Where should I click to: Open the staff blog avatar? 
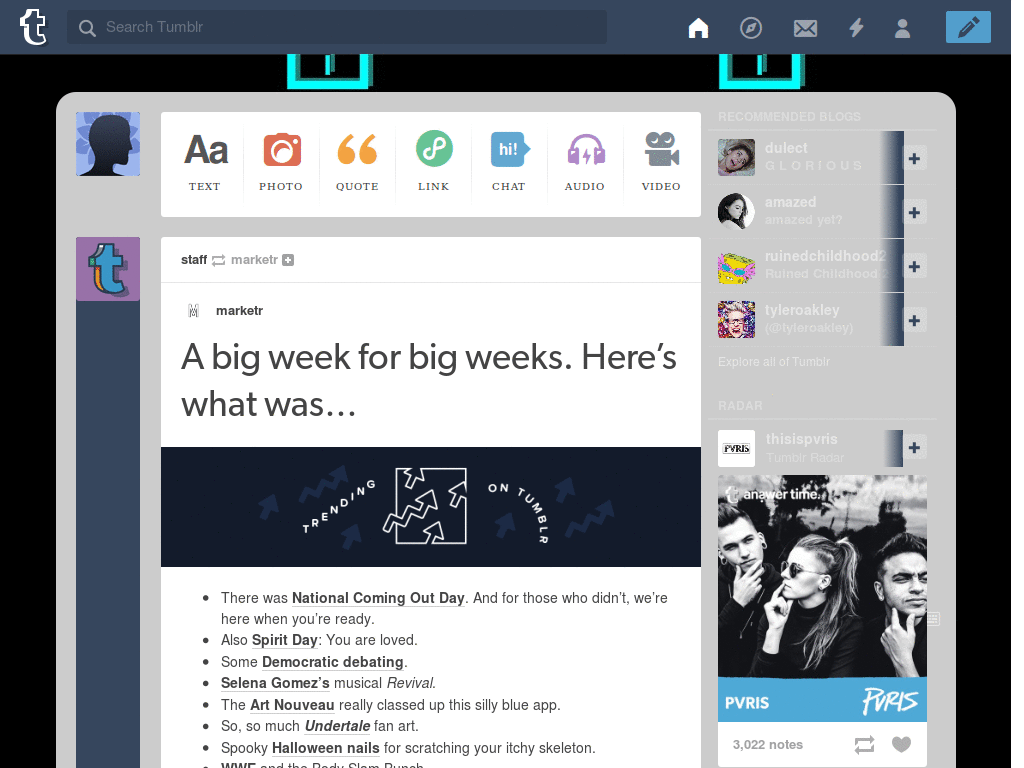(108, 268)
